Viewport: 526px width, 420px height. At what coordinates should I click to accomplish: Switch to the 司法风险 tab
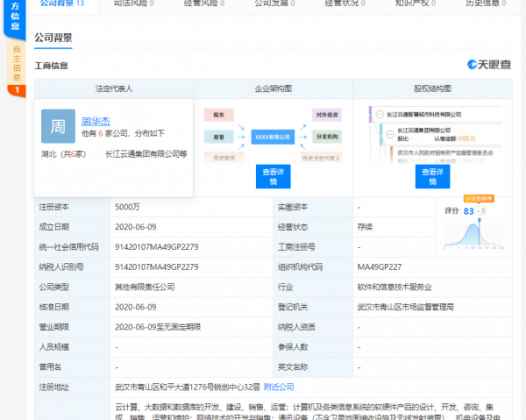[x=134, y=3]
